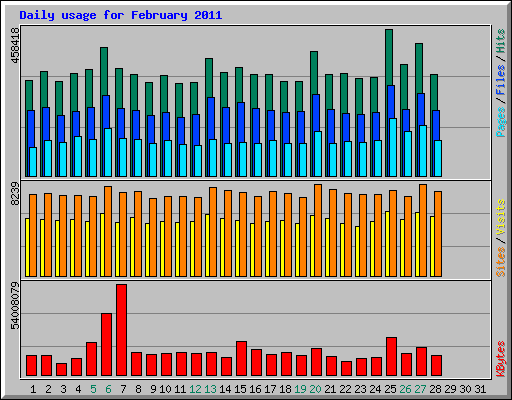Viewport: 512px width, 400px height.
Task: Click day 24 on the x-axis
Action: point(375,389)
